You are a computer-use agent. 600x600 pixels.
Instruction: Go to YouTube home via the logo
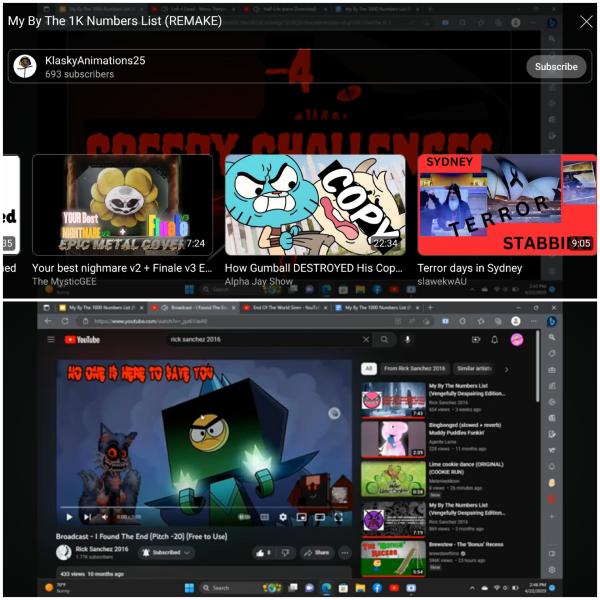tap(82, 339)
